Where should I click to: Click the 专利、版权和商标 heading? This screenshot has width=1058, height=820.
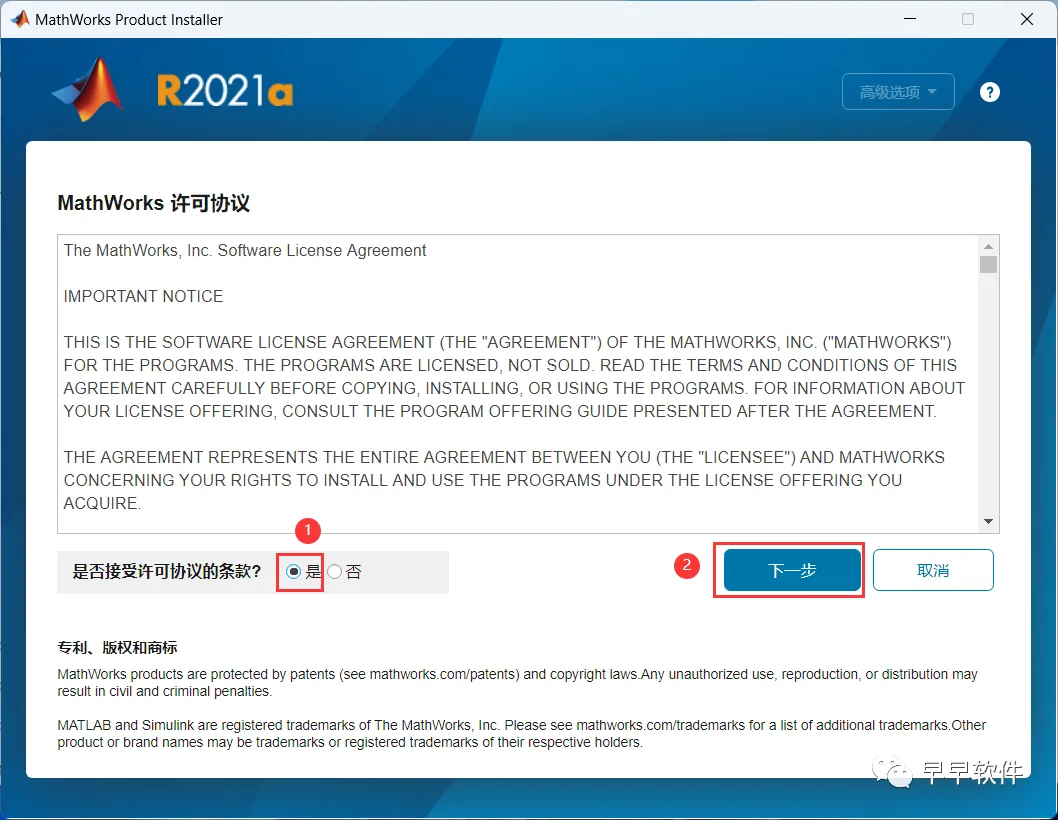point(117,647)
